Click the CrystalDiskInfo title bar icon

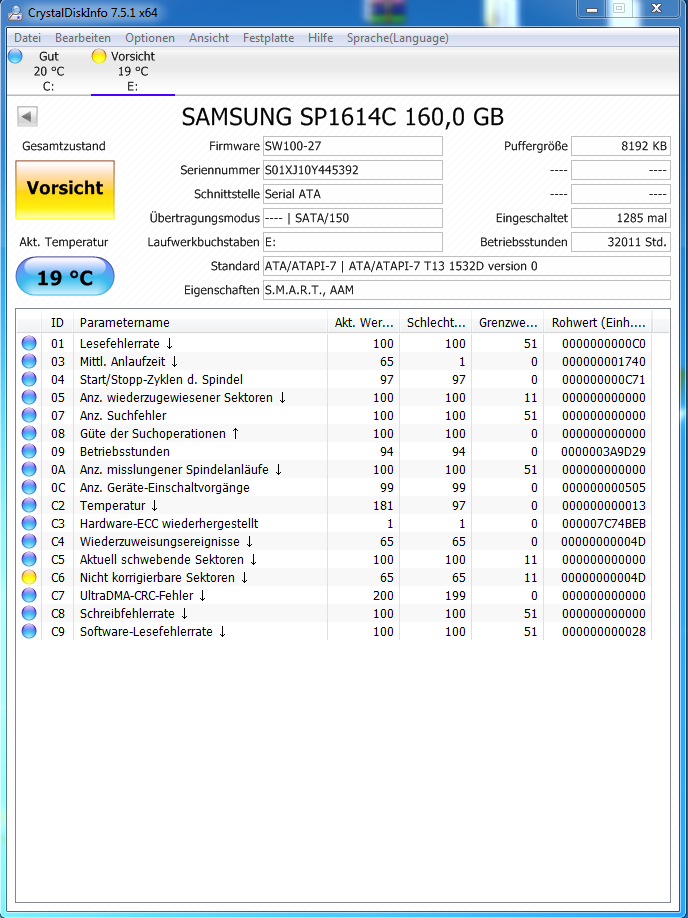15,12
